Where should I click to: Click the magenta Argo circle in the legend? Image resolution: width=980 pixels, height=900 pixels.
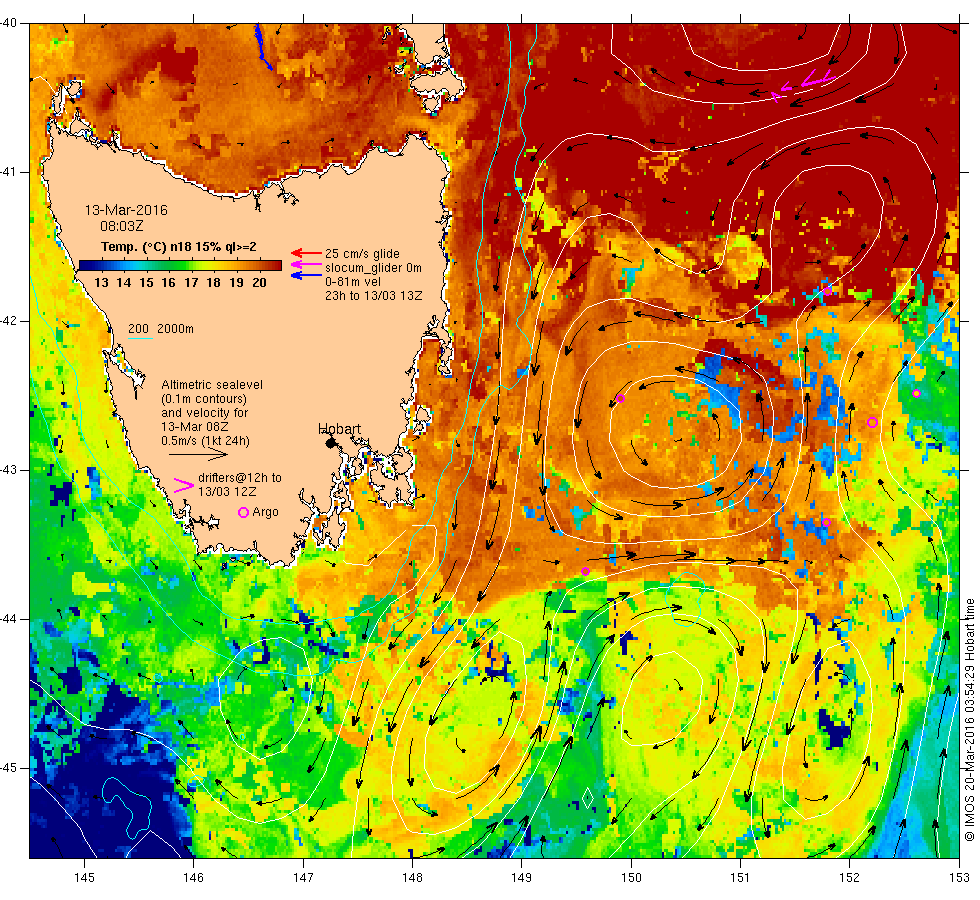[244, 512]
